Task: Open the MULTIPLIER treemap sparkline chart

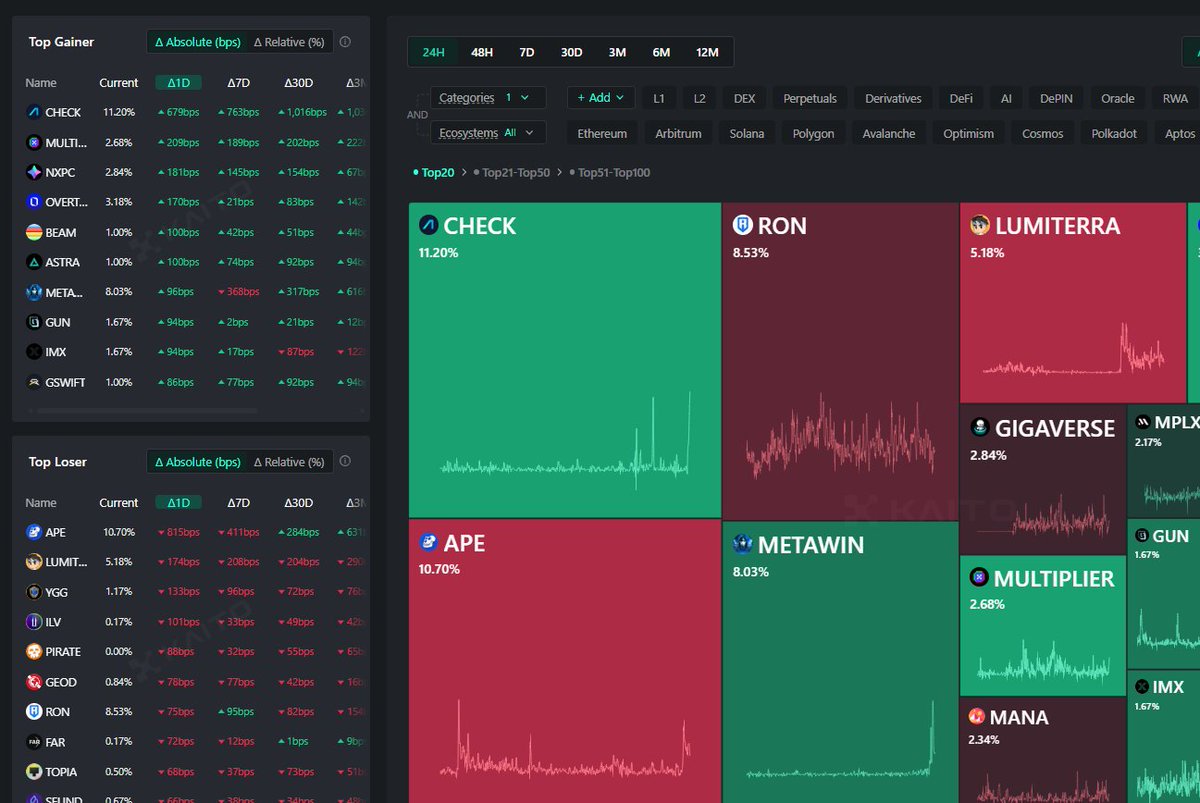Action: pyautogui.click(x=1043, y=660)
